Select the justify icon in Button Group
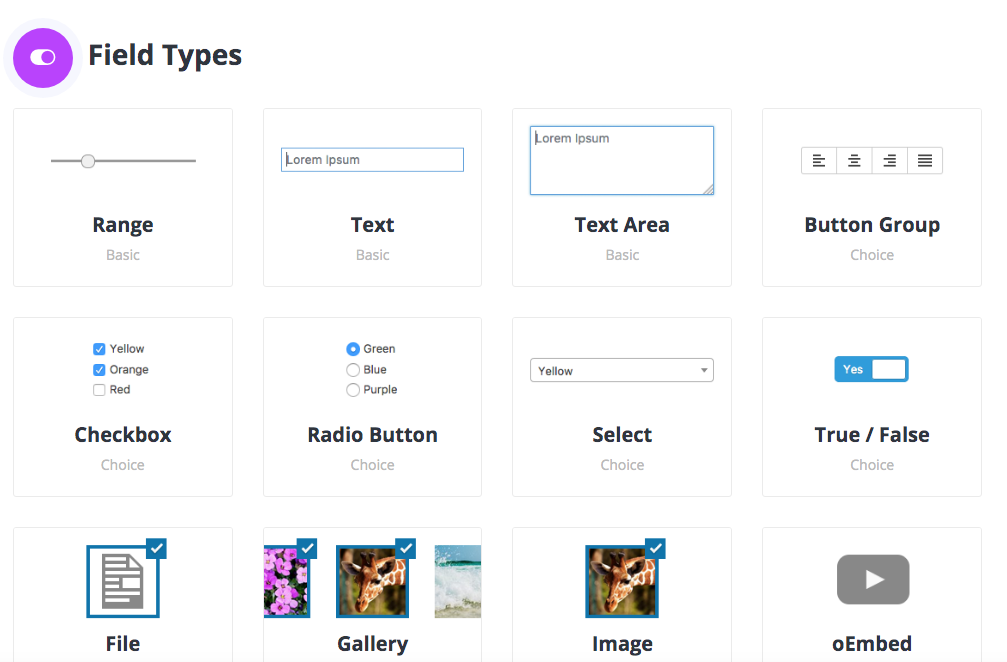This screenshot has width=1007, height=662. click(925, 161)
